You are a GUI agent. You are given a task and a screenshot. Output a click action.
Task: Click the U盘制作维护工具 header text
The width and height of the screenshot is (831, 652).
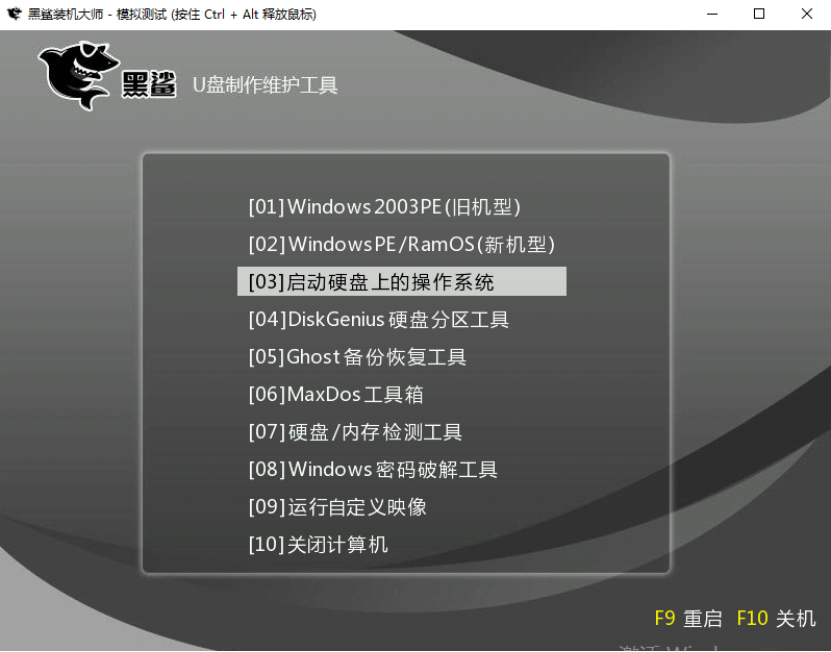(x=265, y=87)
